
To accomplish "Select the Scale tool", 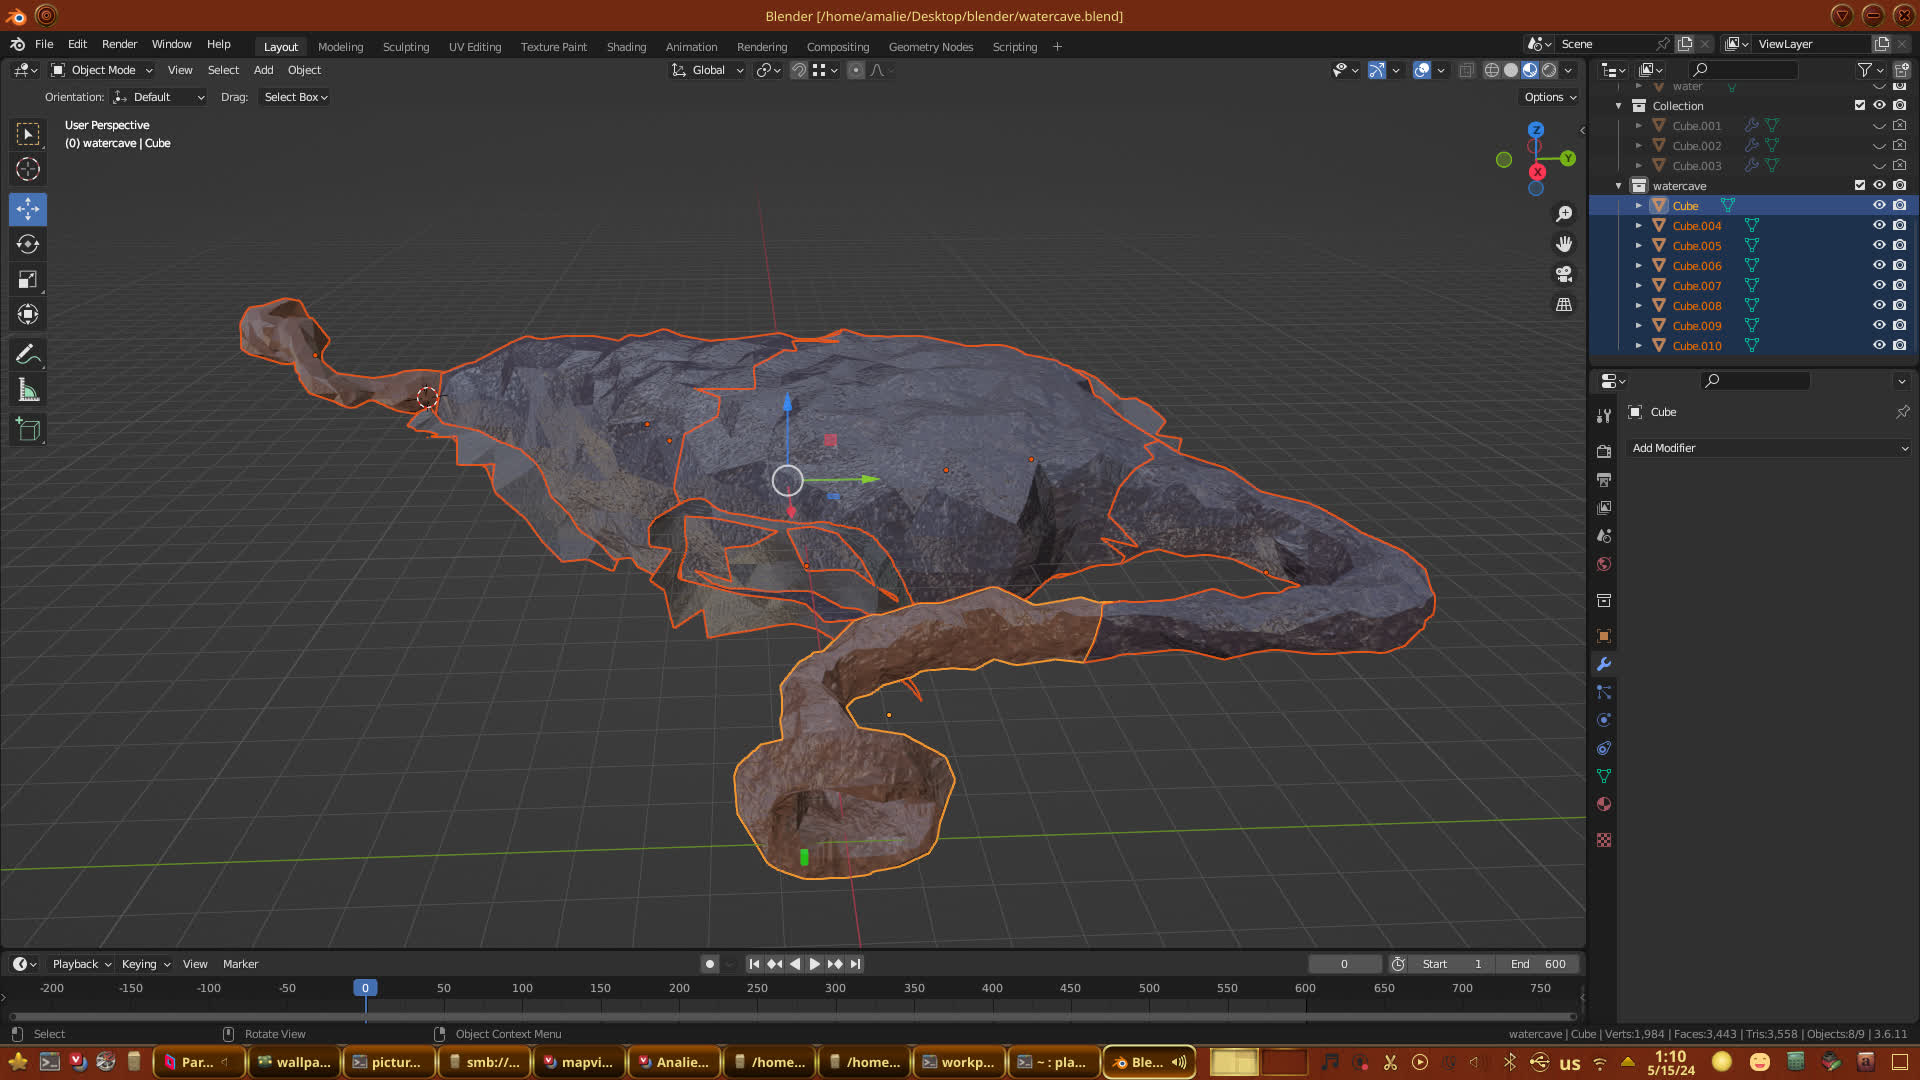I will 28,280.
